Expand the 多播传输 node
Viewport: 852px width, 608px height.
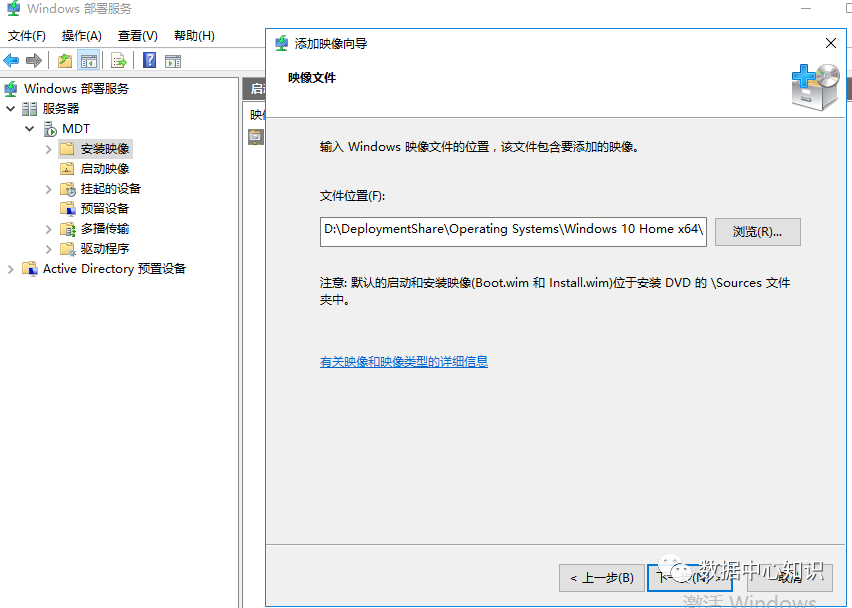point(49,229)
